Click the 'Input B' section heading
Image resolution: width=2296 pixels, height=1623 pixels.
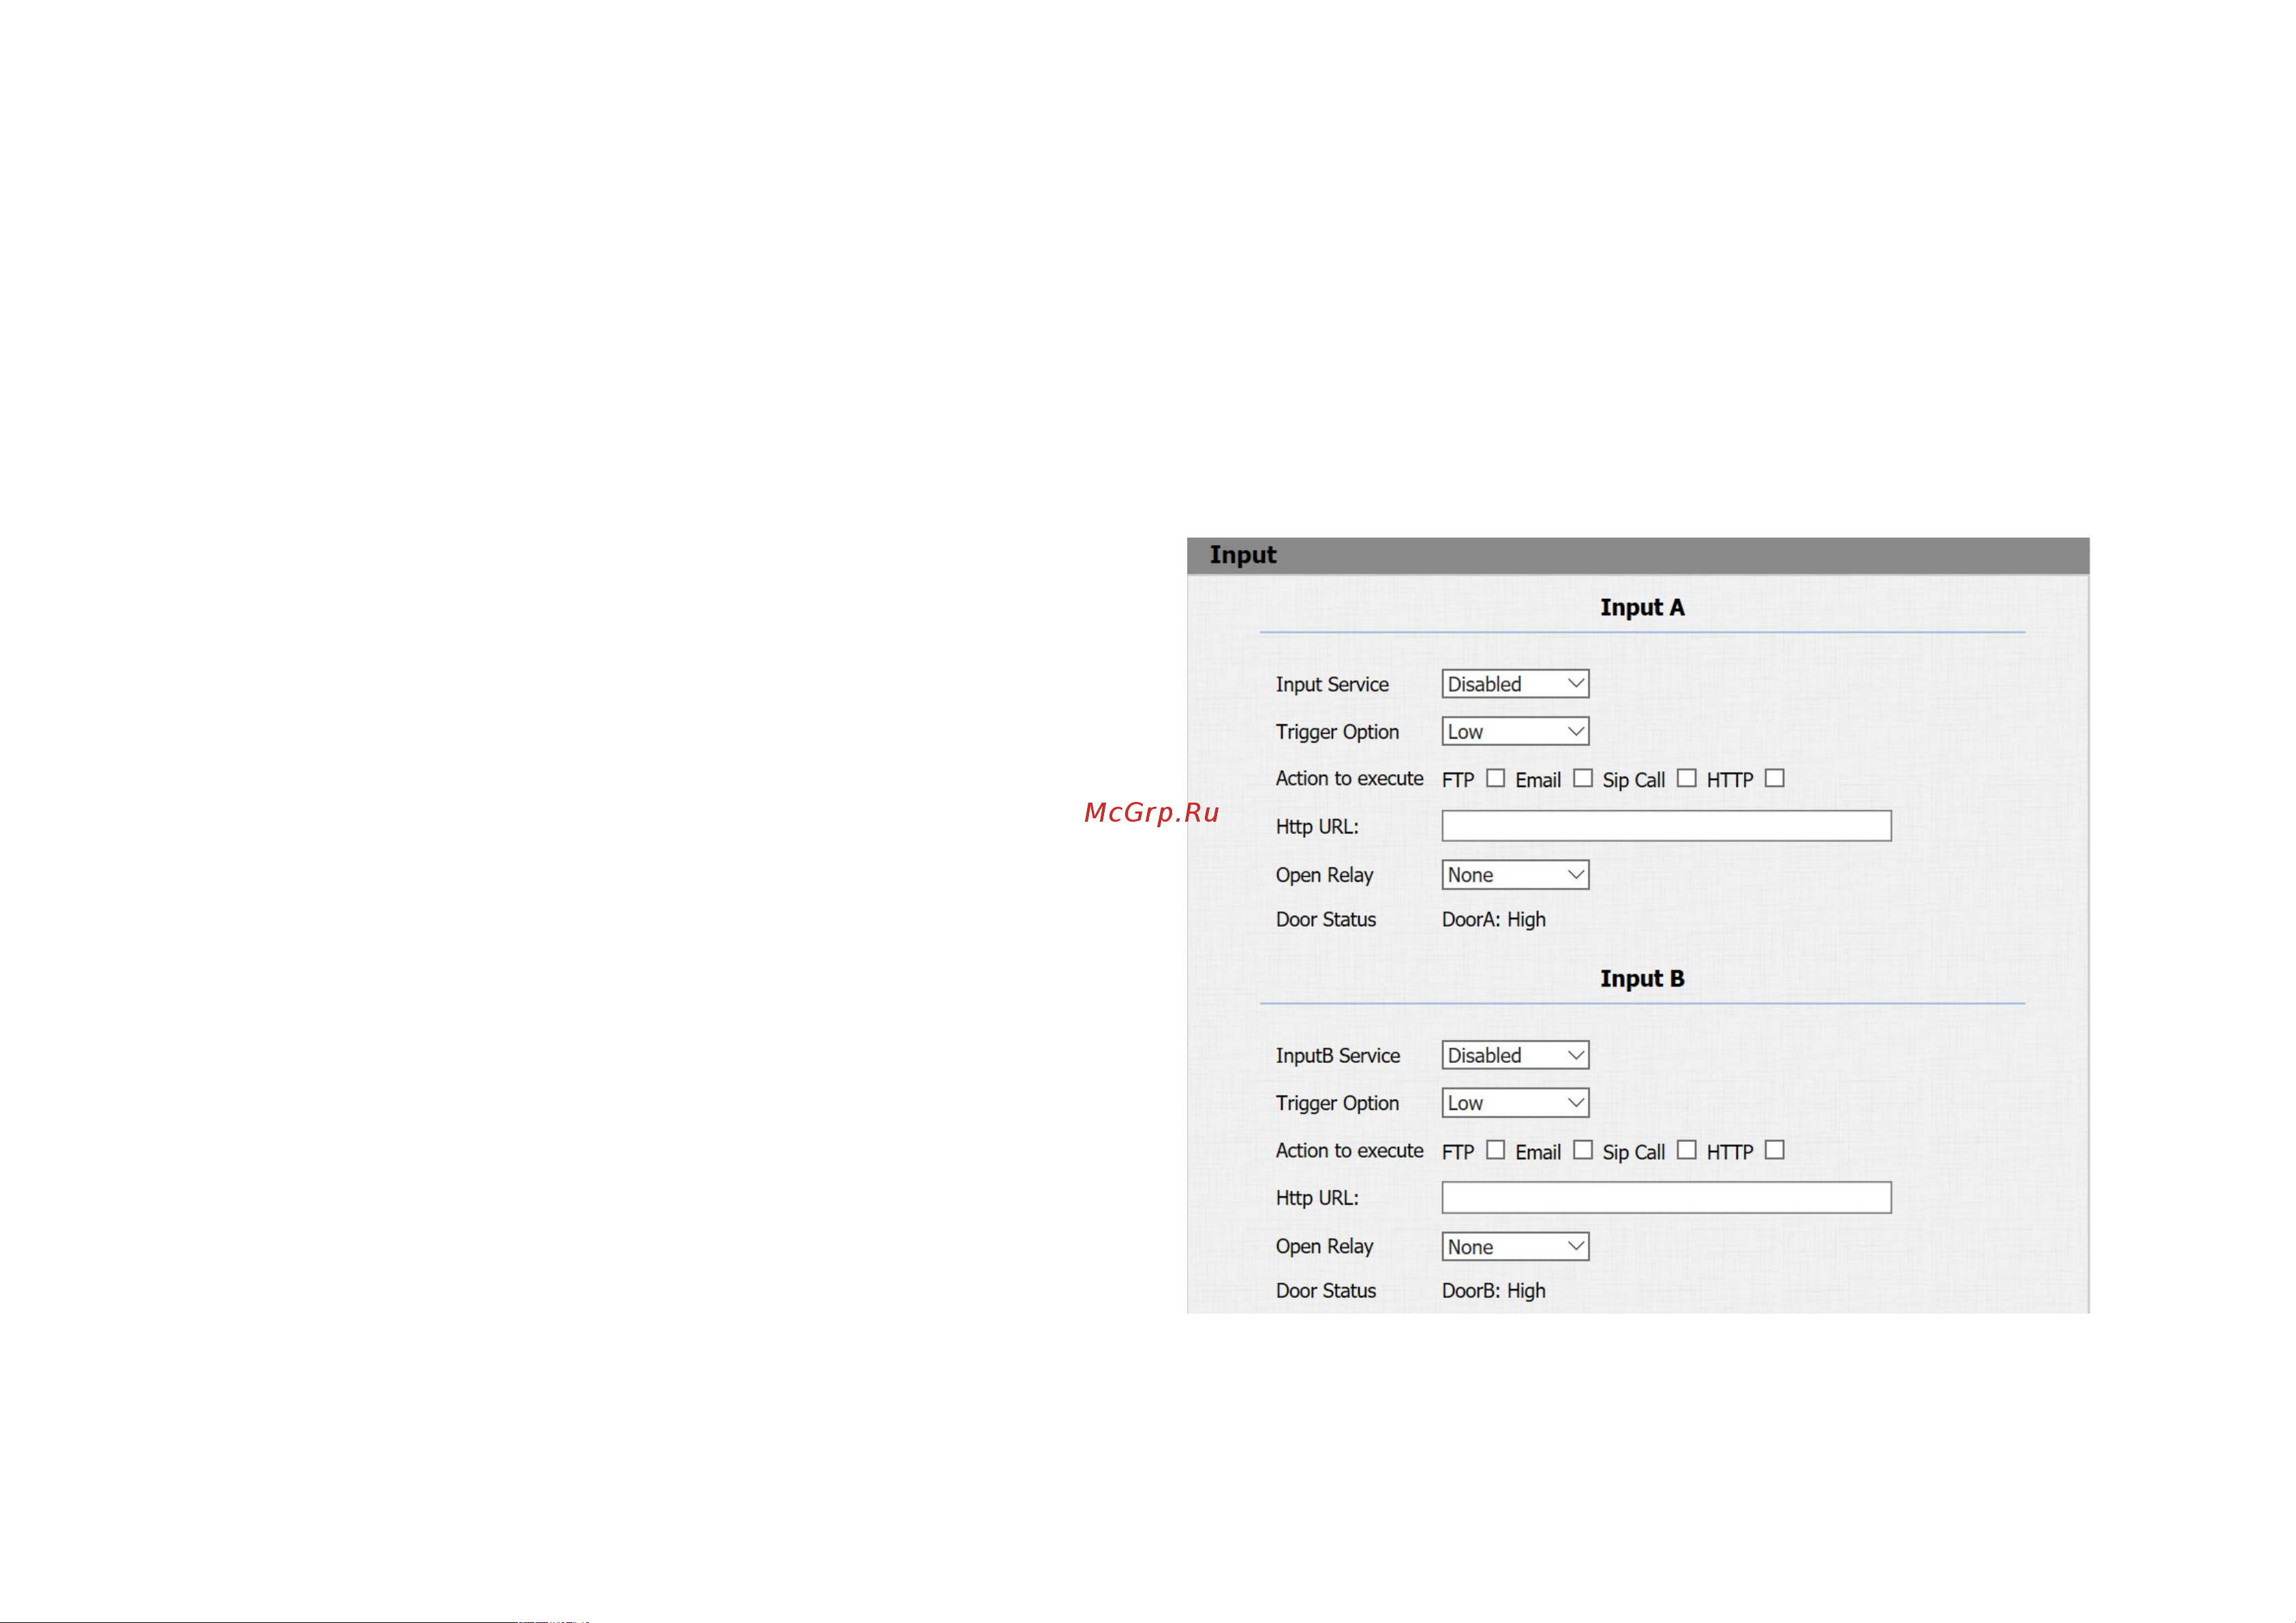[1642, 979]
